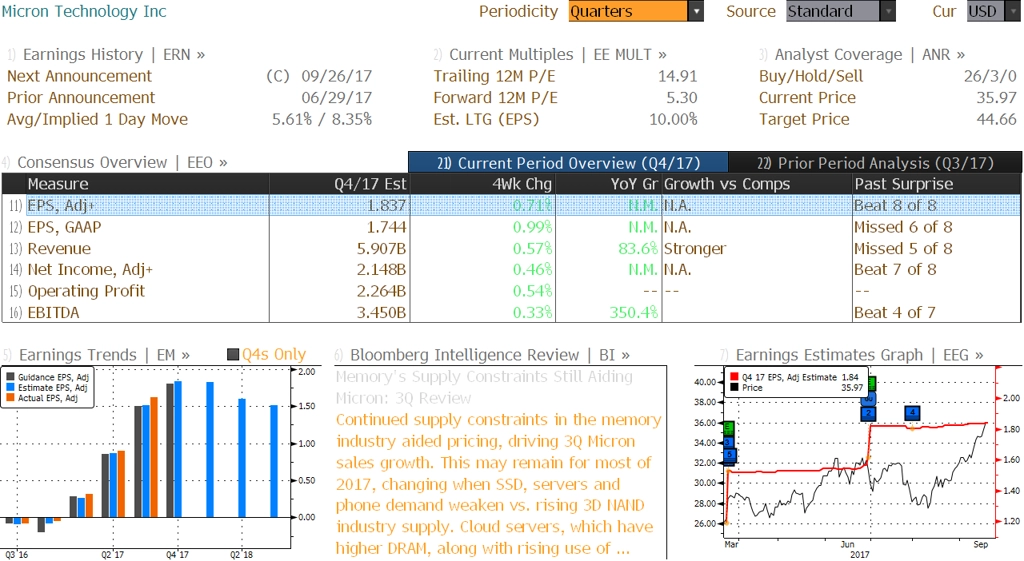Screen dimensions: 1024x561
Task: Open Earnings Trends EM link
Action: [x=104, y=355]
